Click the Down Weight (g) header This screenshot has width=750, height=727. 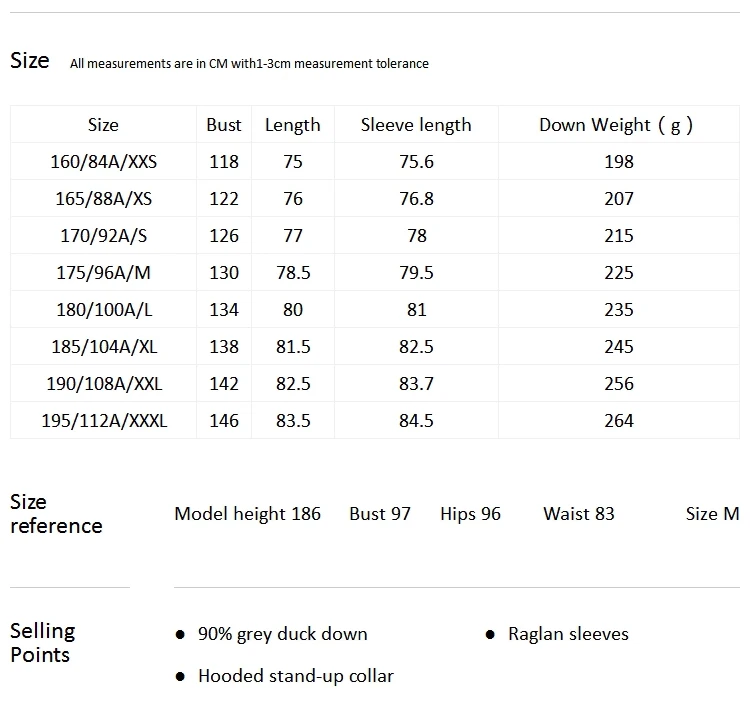point(616,125)
